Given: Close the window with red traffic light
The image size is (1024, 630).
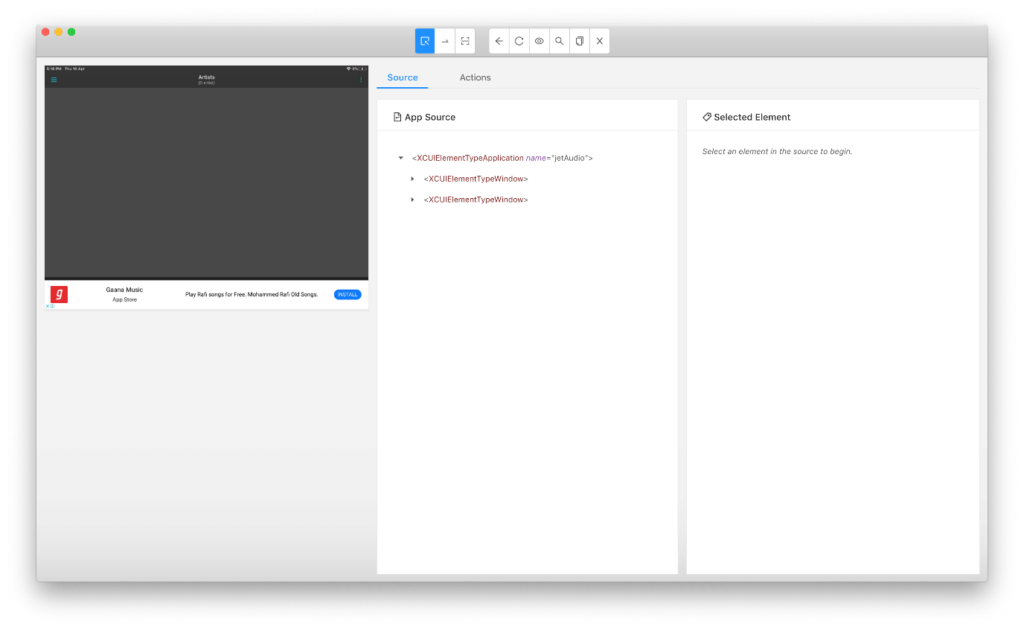Looking at the screenshot, I should [46, 32].
